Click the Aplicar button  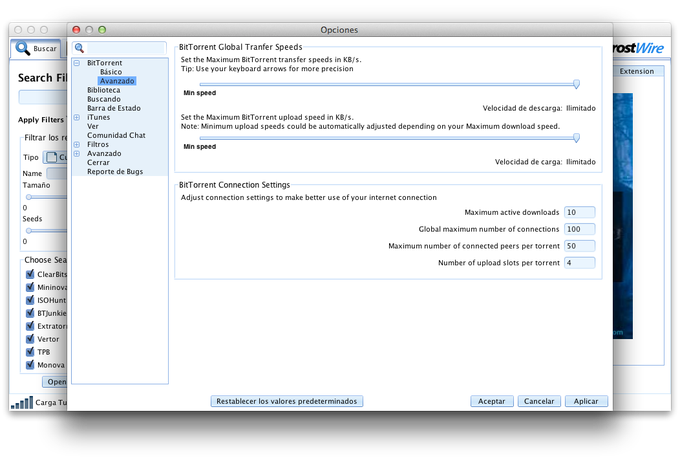tap(586, 401)
